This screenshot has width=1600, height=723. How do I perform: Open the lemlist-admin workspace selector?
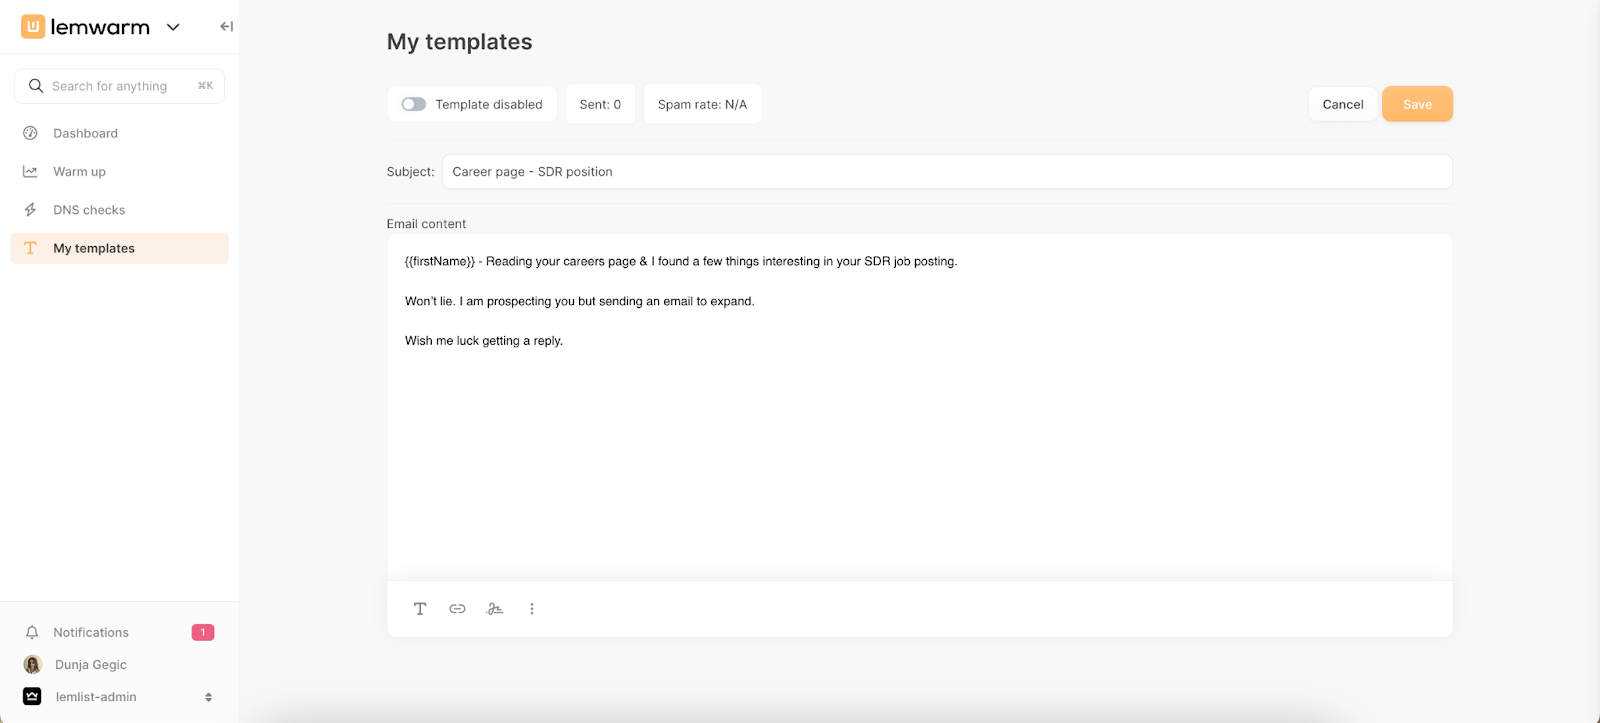[x=119, y=697]
